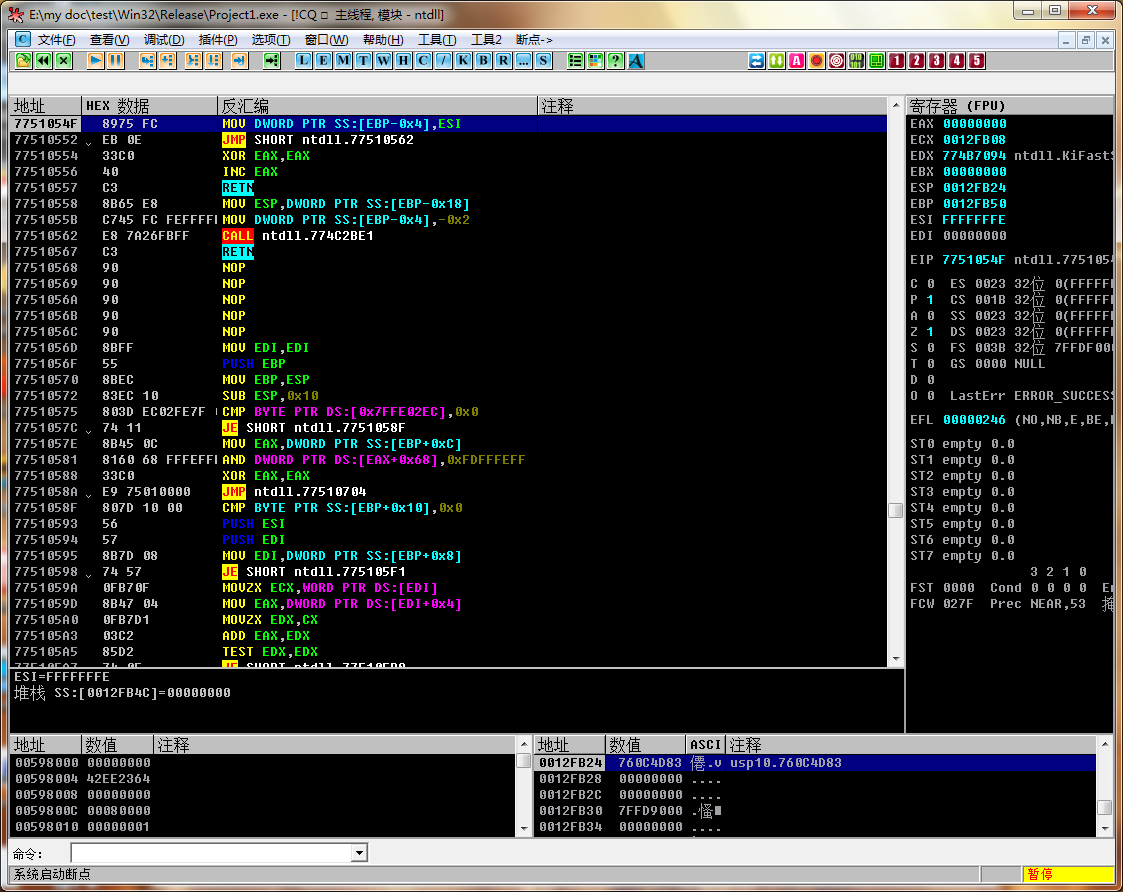Open Executable modules with E icon

pyautogui.click(x=324, y=61)
